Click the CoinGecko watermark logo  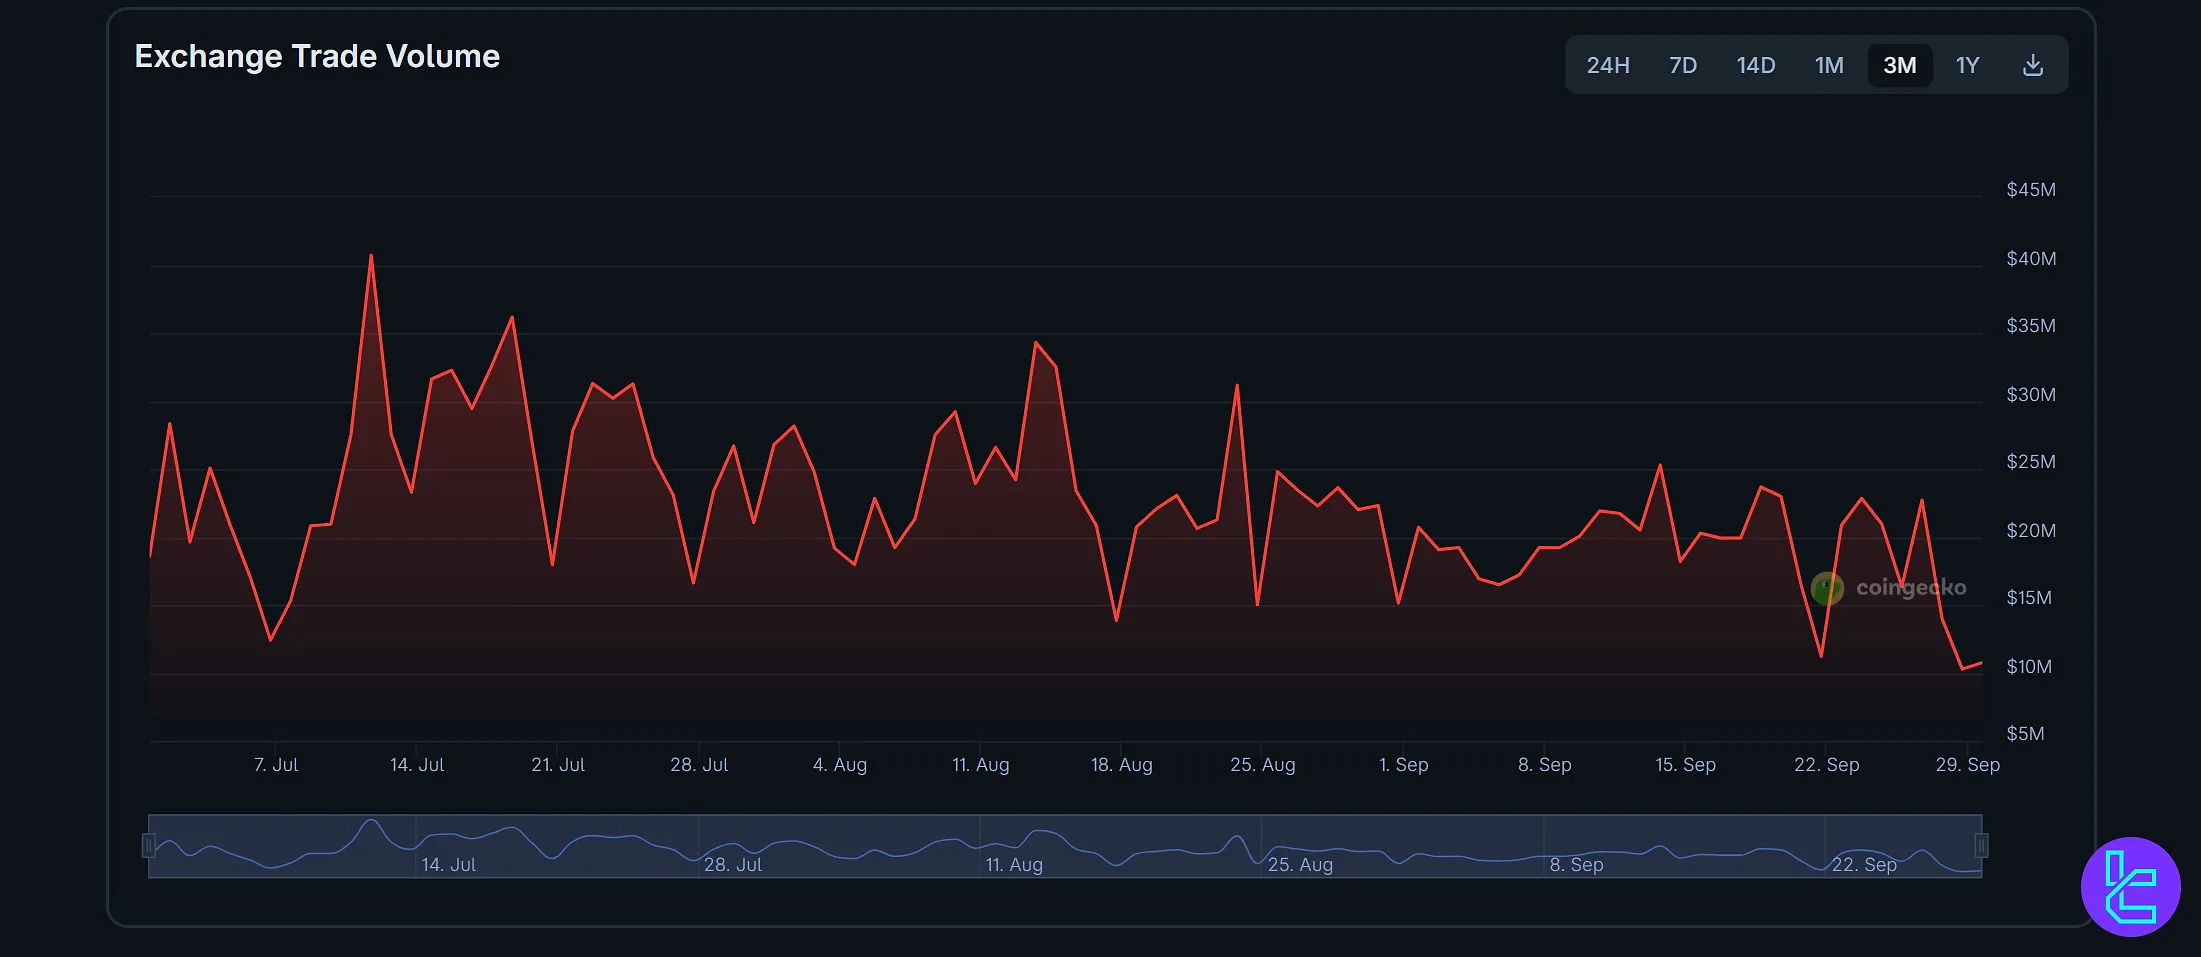1887,588
